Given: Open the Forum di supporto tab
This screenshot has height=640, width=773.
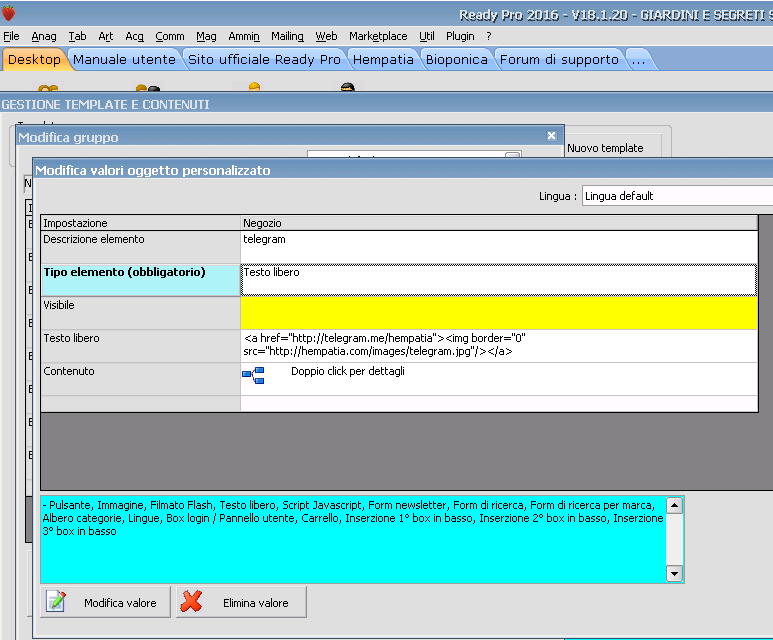Looking at the screenshot, I should (x=559, y=60).
